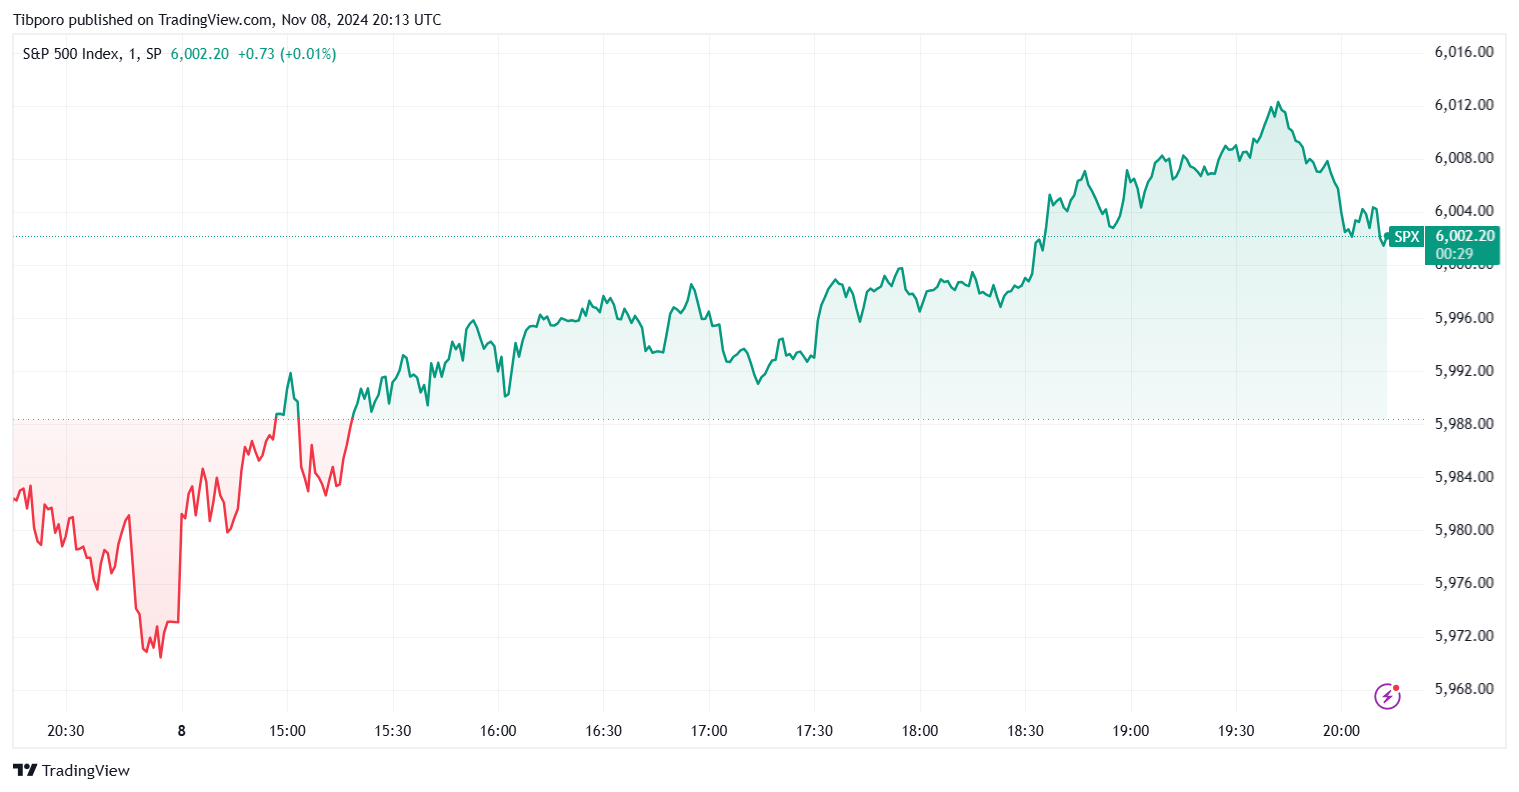Screen dimensions: 1519x792
Task: Select the 17:30 time axis label
Action: (814, 731)
